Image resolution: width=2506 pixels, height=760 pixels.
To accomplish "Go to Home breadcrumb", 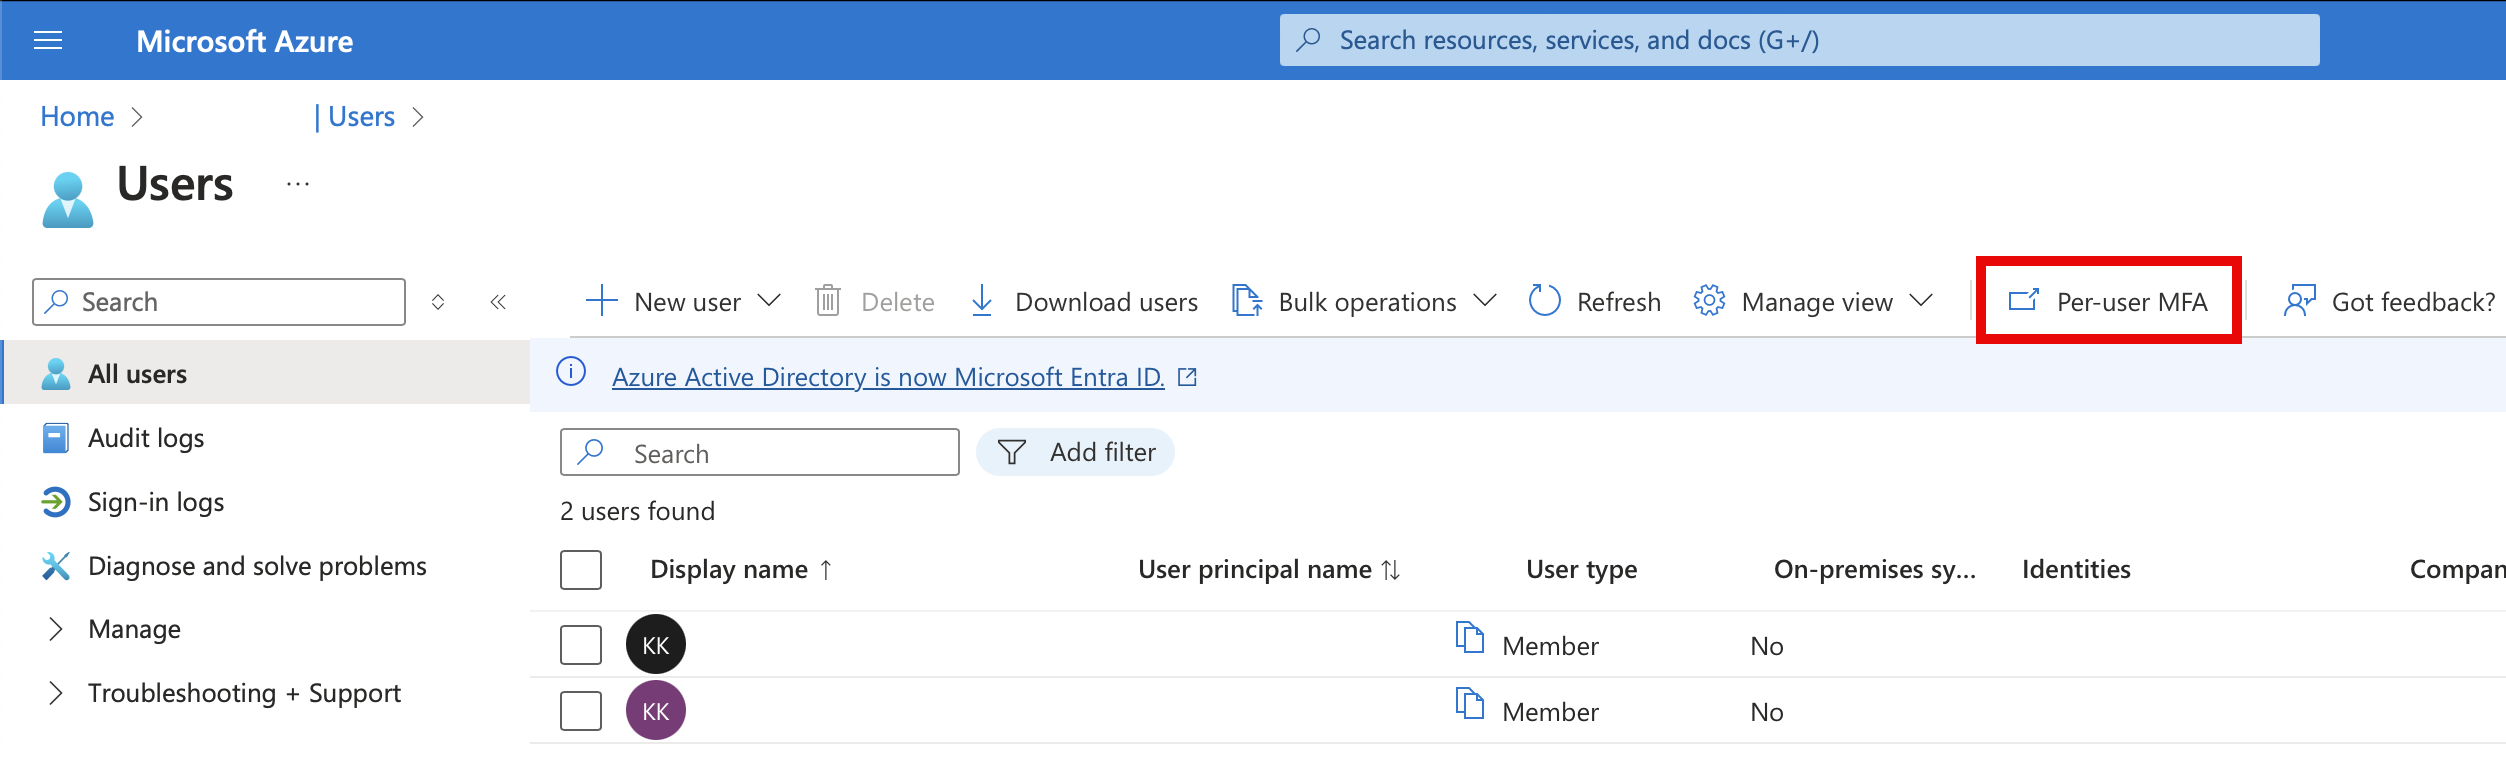I will coord(77,117).
